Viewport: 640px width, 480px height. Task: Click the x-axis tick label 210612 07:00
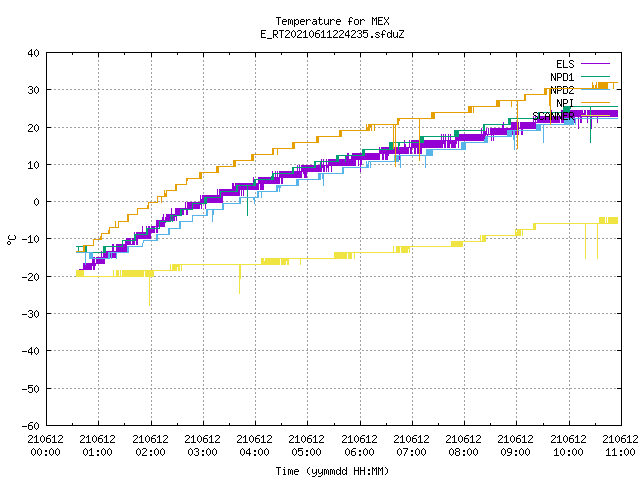[x=411, y=446]
